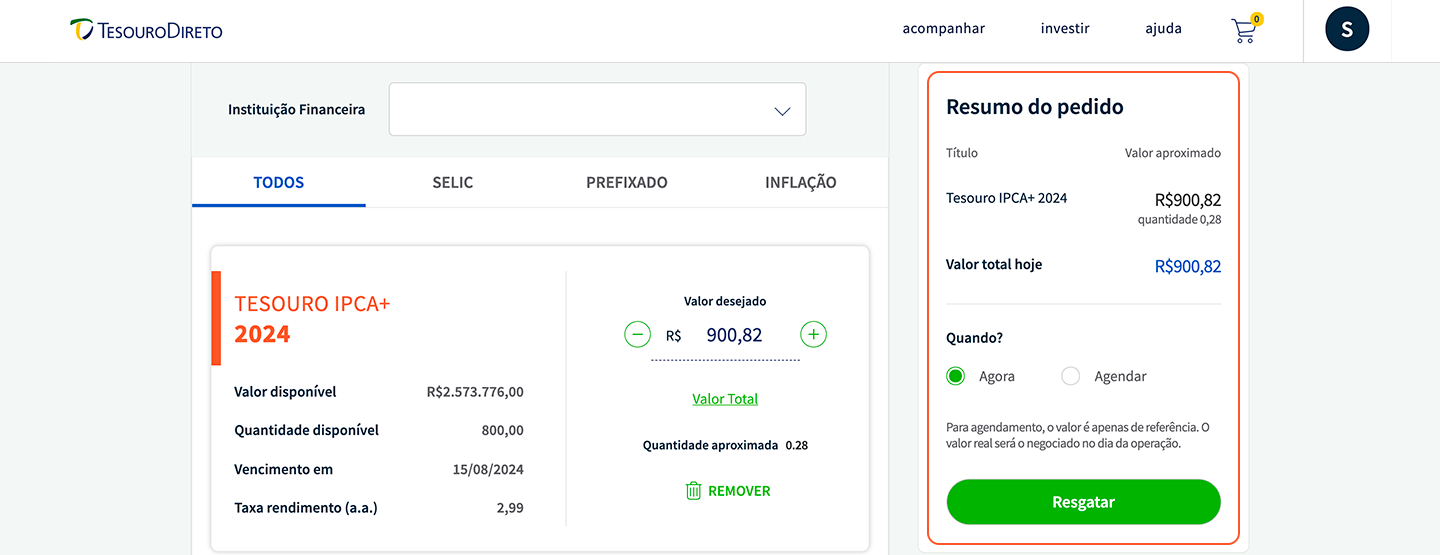Expand the Instituição Financeira dropdown

click(597, 109)
